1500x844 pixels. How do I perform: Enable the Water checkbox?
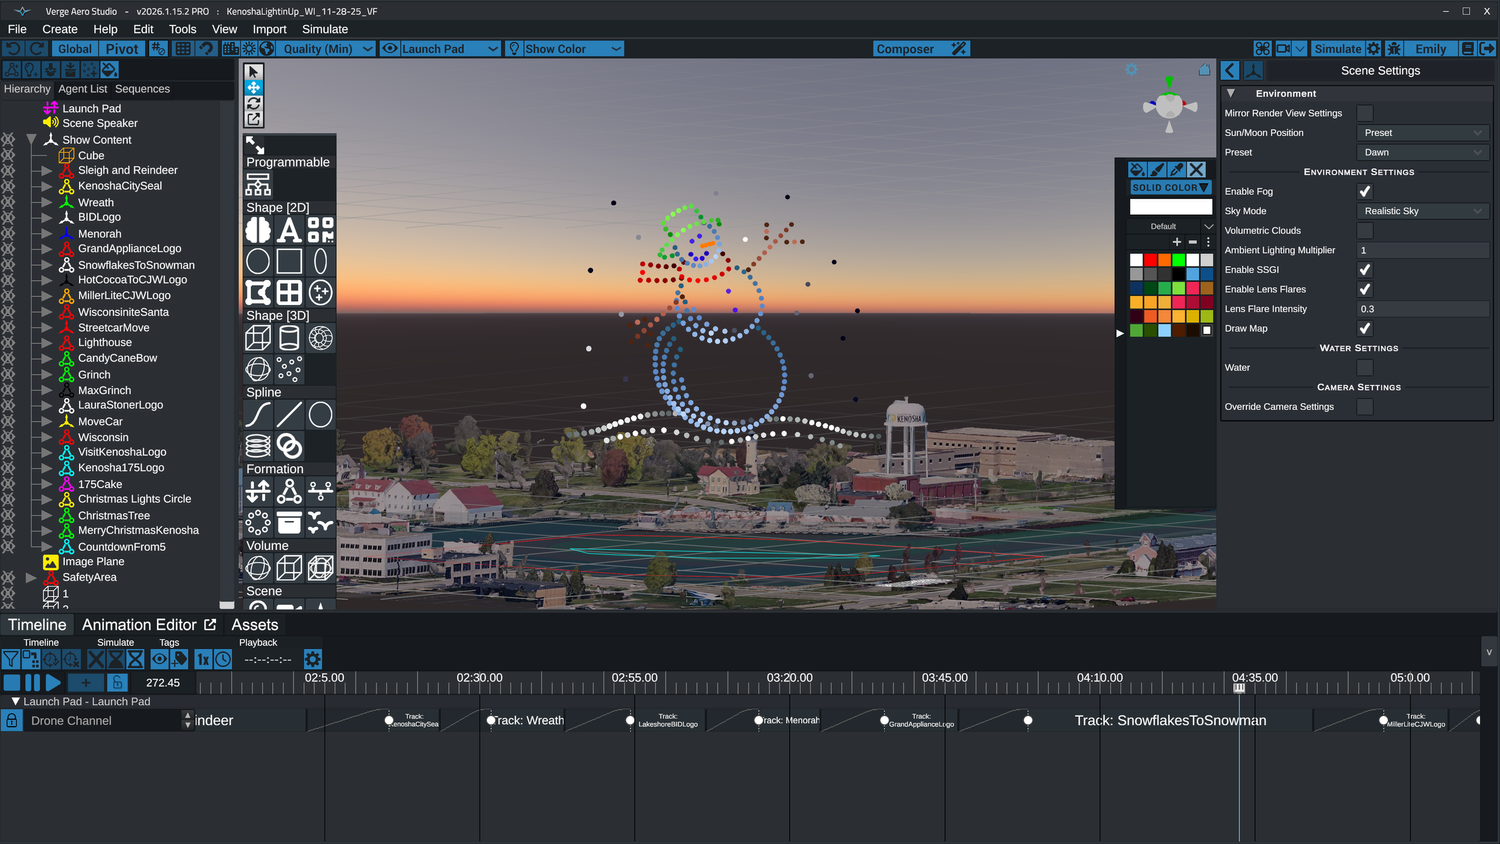tap(1365, 368)
